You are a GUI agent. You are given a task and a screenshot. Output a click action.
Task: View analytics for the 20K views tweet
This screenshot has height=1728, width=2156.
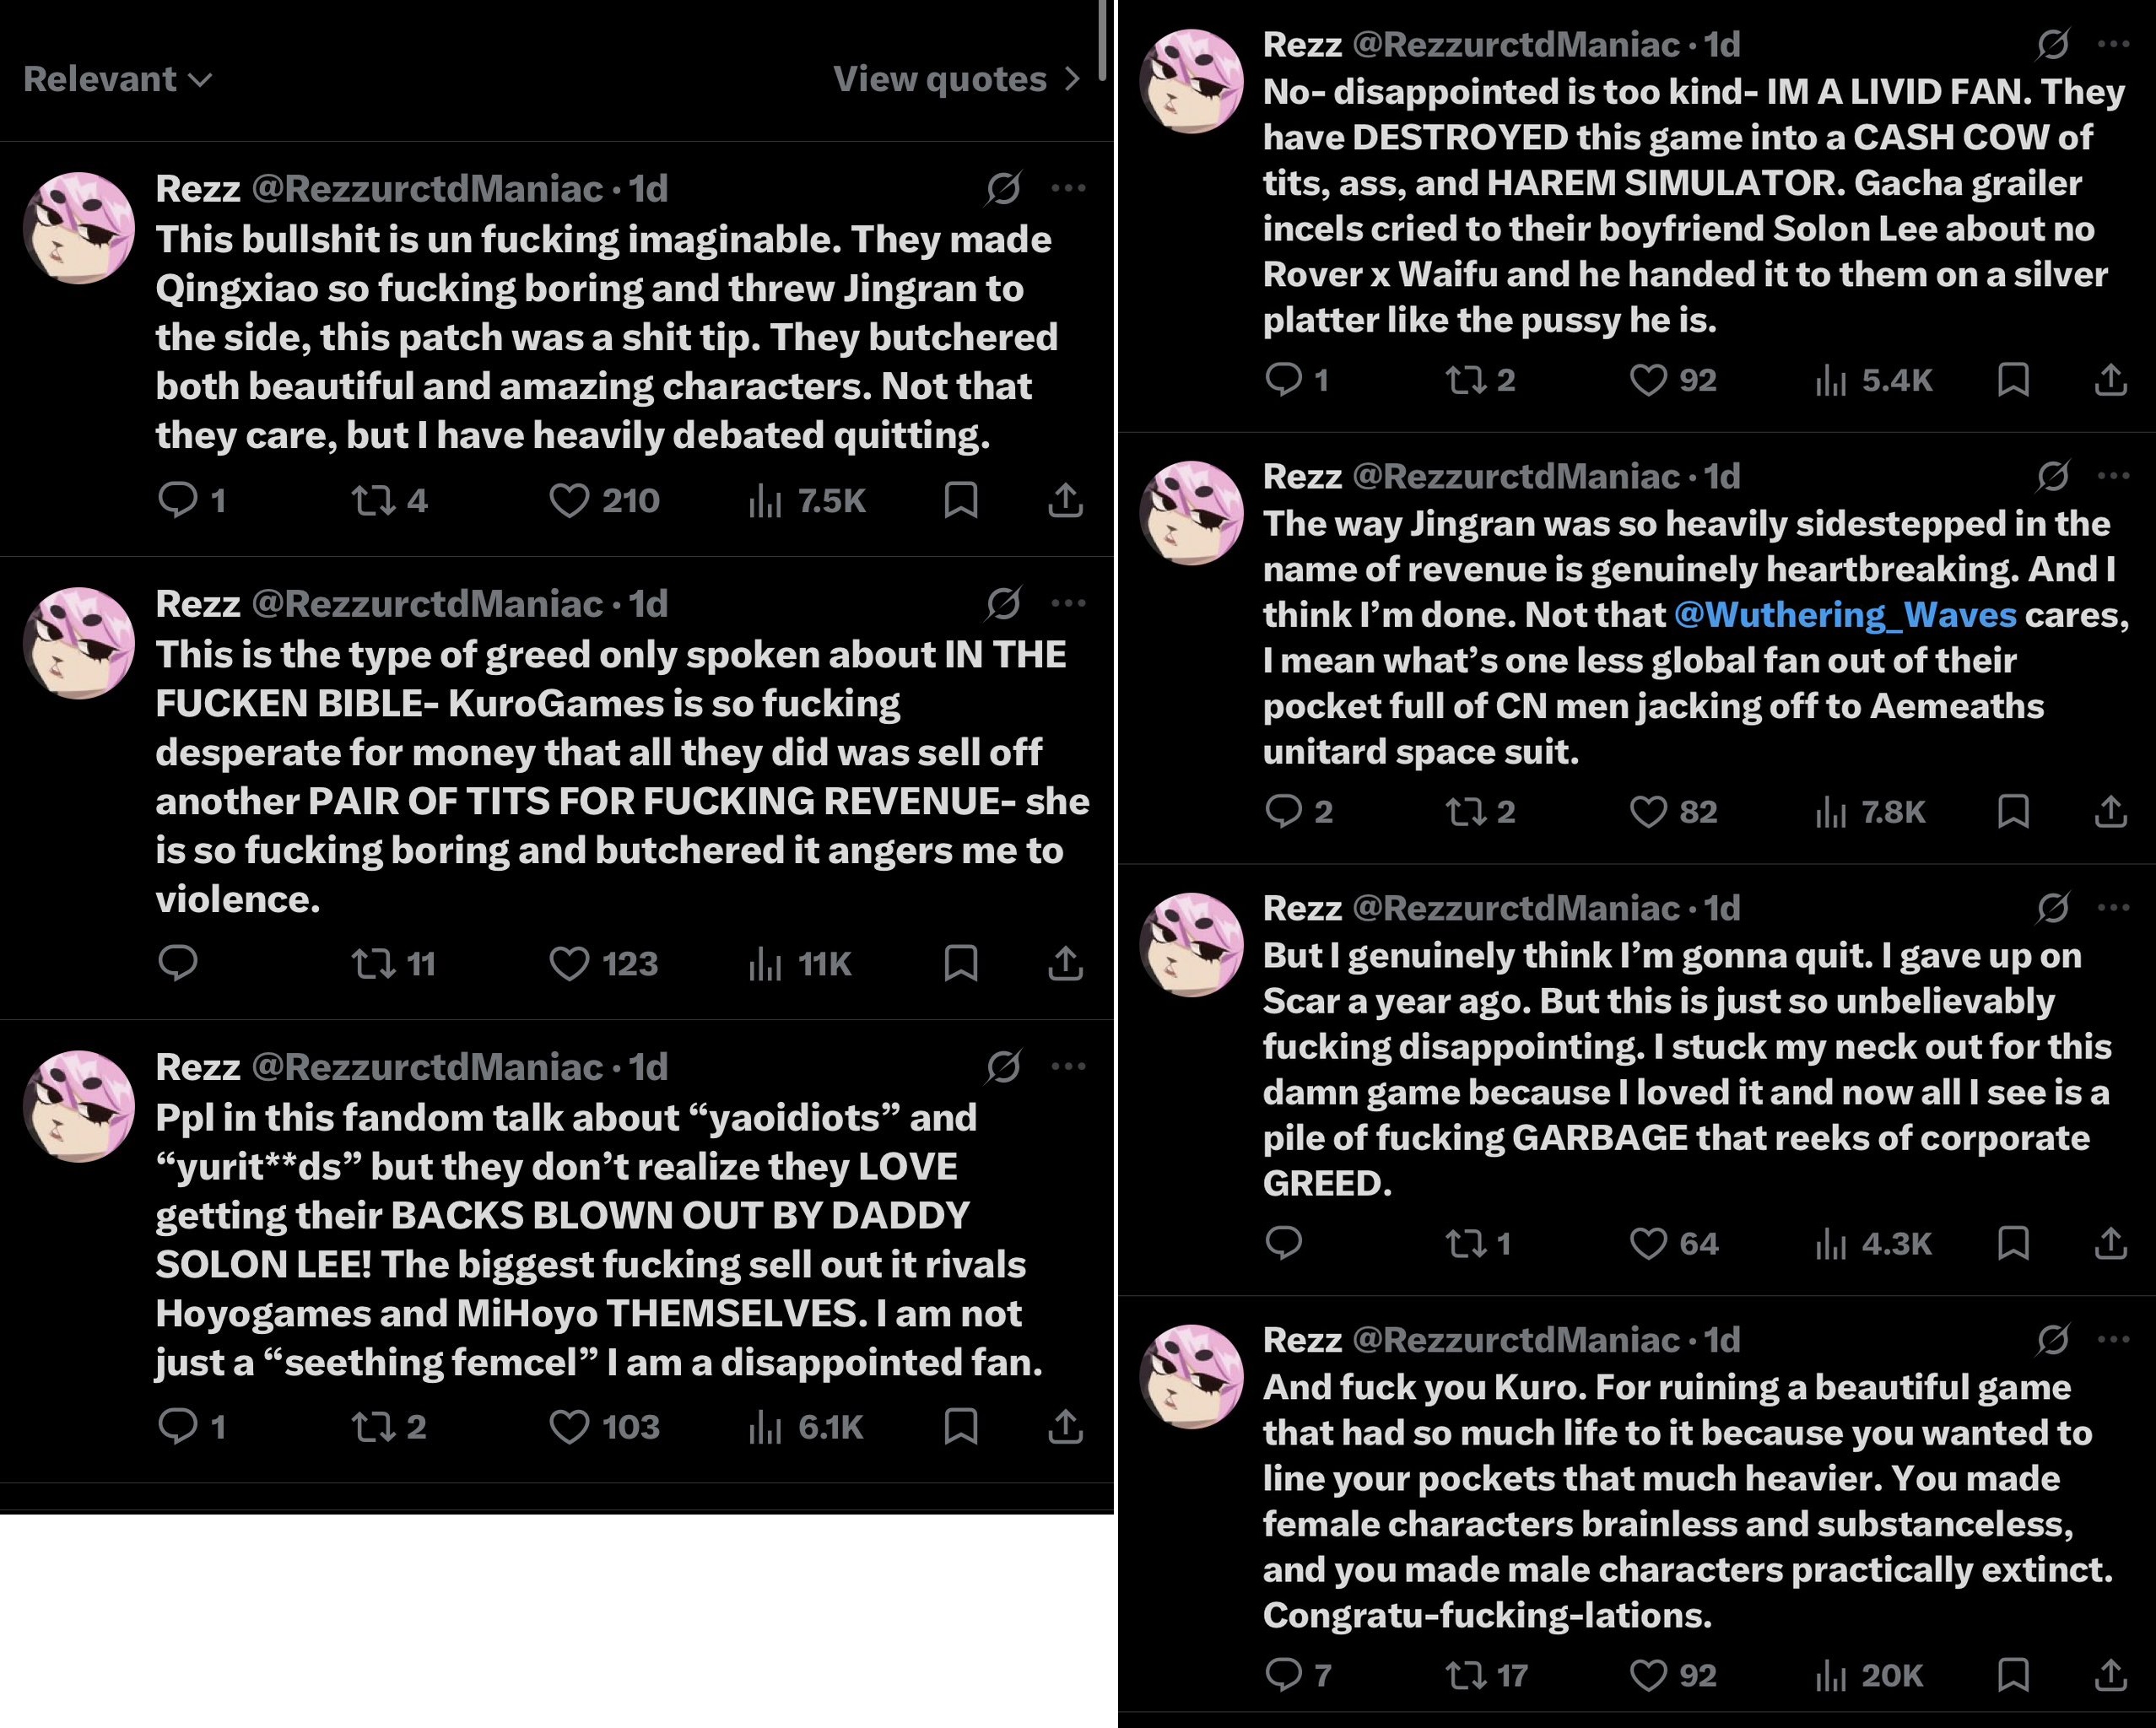click(1869, 1674)
